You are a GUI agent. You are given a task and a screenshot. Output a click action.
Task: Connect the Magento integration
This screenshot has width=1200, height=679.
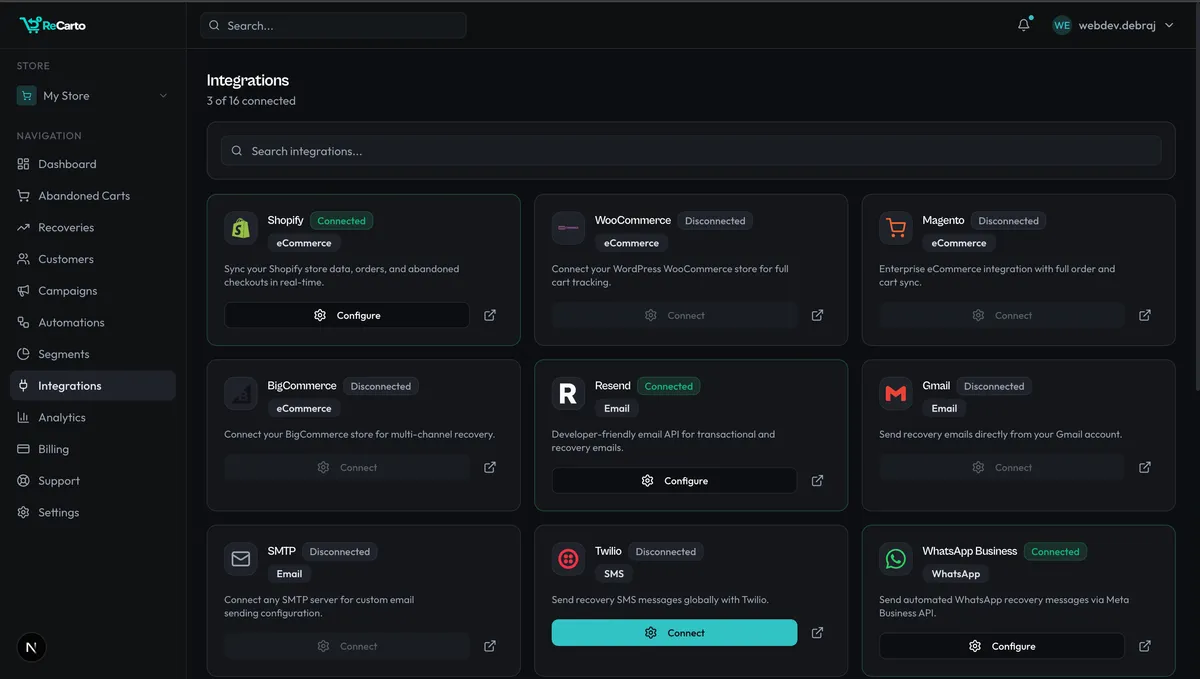pos(1002,315)
